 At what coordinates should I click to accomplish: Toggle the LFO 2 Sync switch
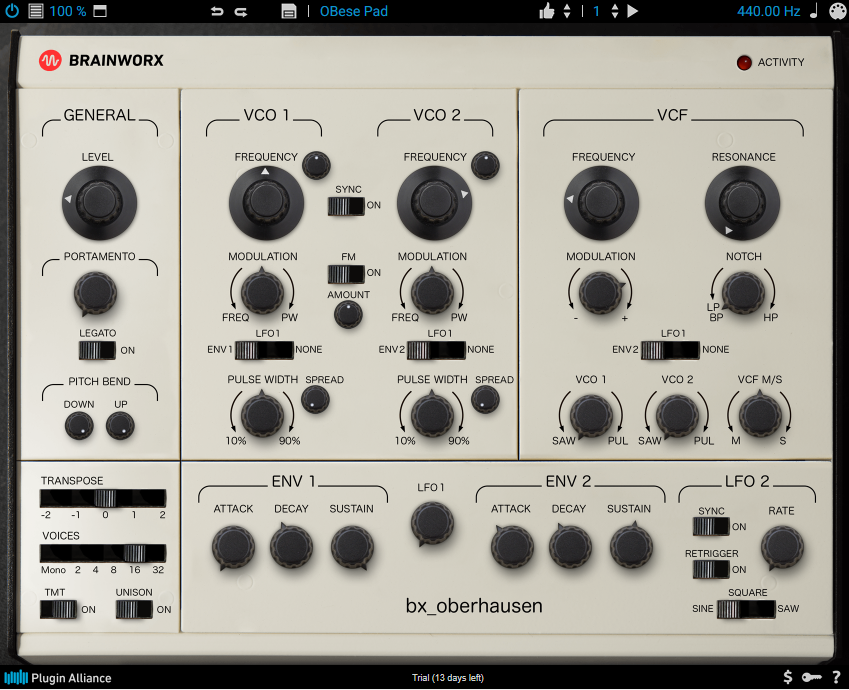[711, 526]
